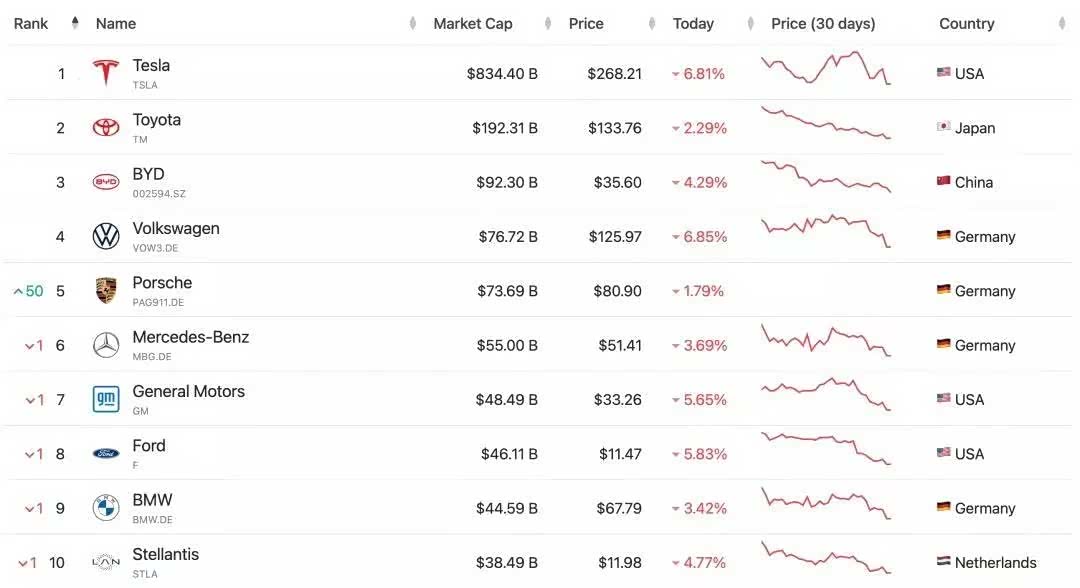
Task: Sort by Price column header
Action: pos(586,23)
